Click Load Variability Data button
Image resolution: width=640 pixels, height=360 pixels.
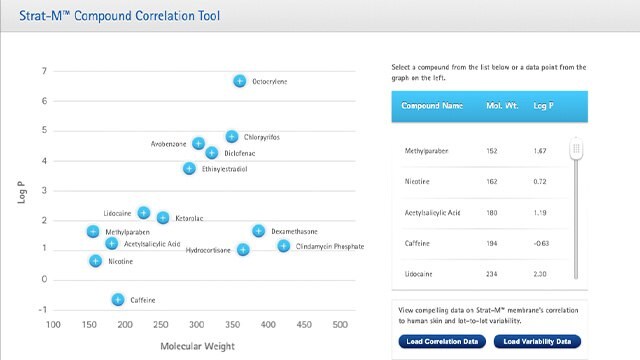point(537,341)
